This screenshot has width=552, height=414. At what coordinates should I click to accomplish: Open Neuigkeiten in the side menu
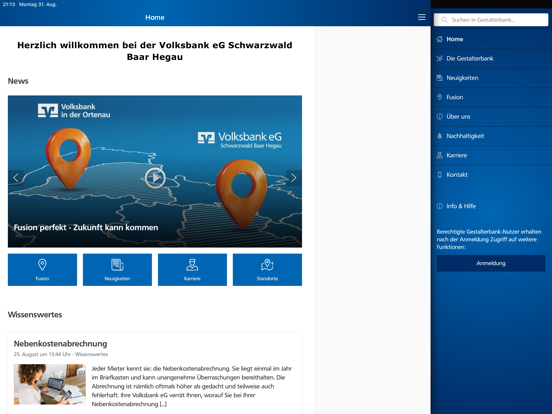click(491, 78)
